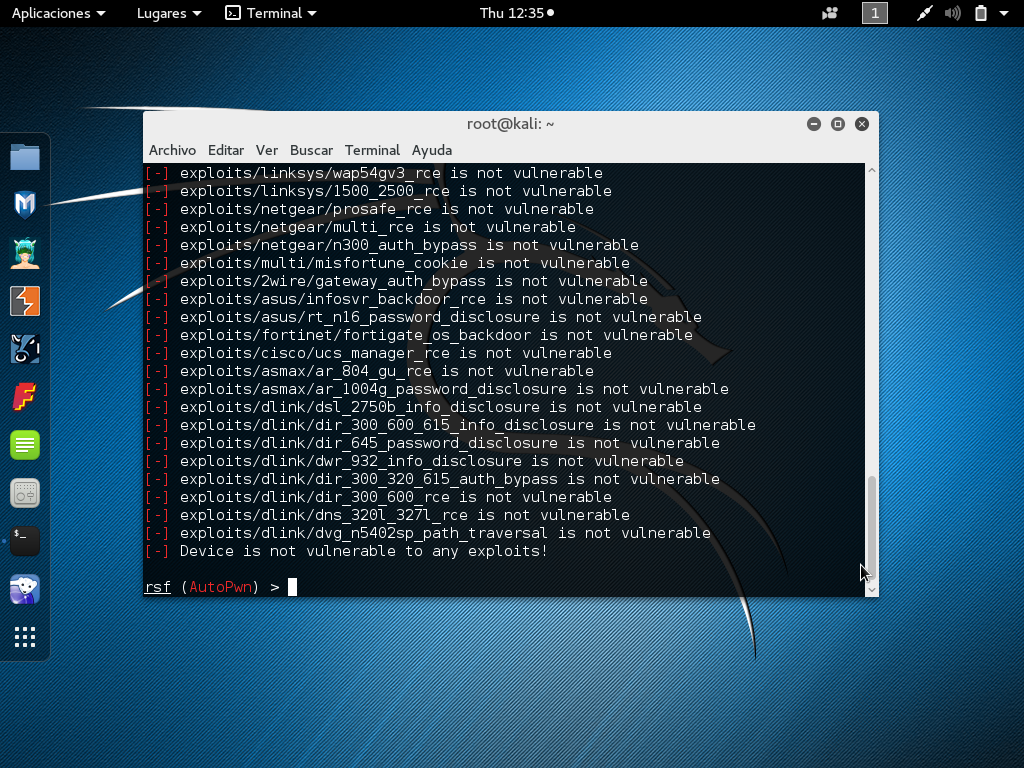Image resolution: width=1024 pixels, height=768 pixels.
Task: Expand the Lugares menu
Action: click(162, 13)
